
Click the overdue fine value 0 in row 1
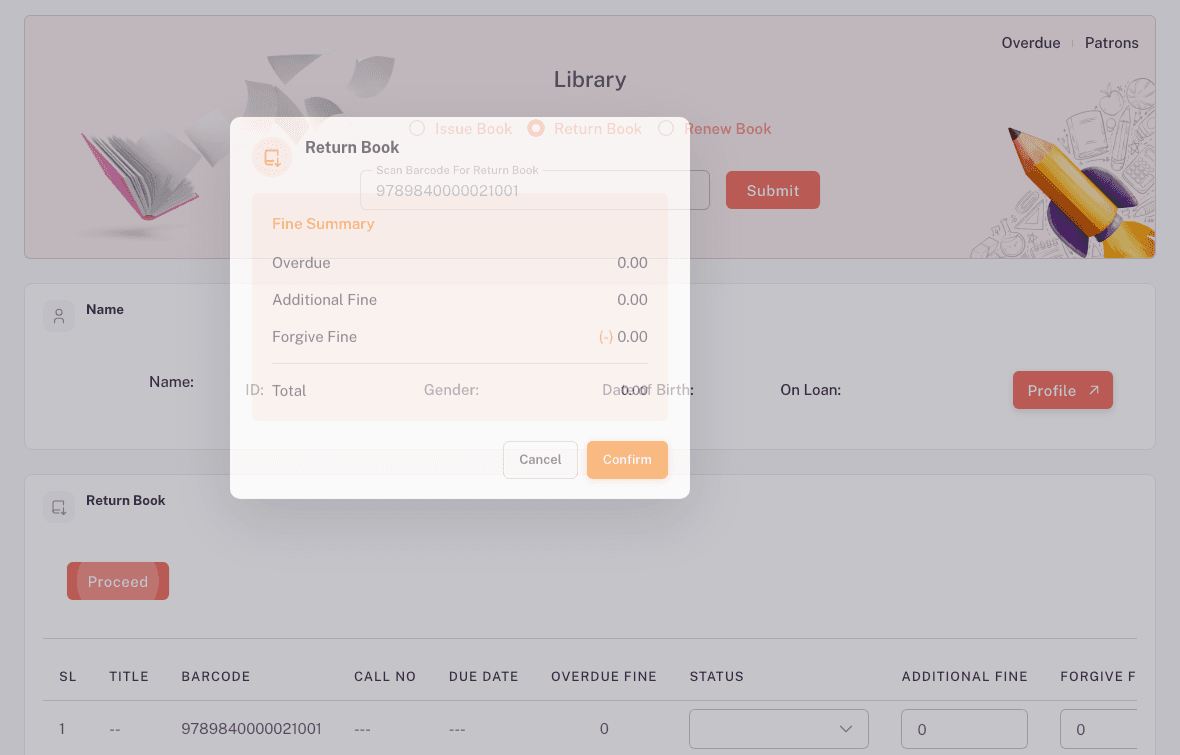point(604,729)
